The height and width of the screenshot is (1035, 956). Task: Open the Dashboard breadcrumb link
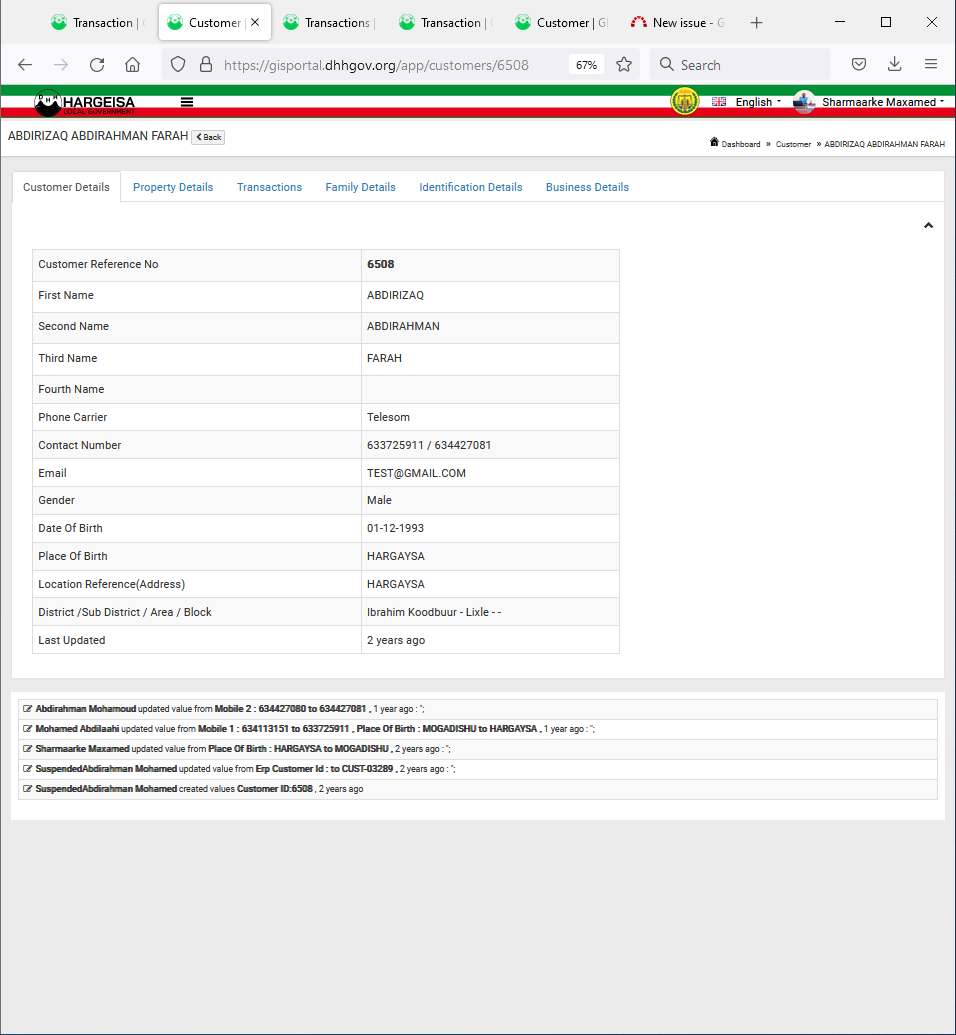click(741, 144)
